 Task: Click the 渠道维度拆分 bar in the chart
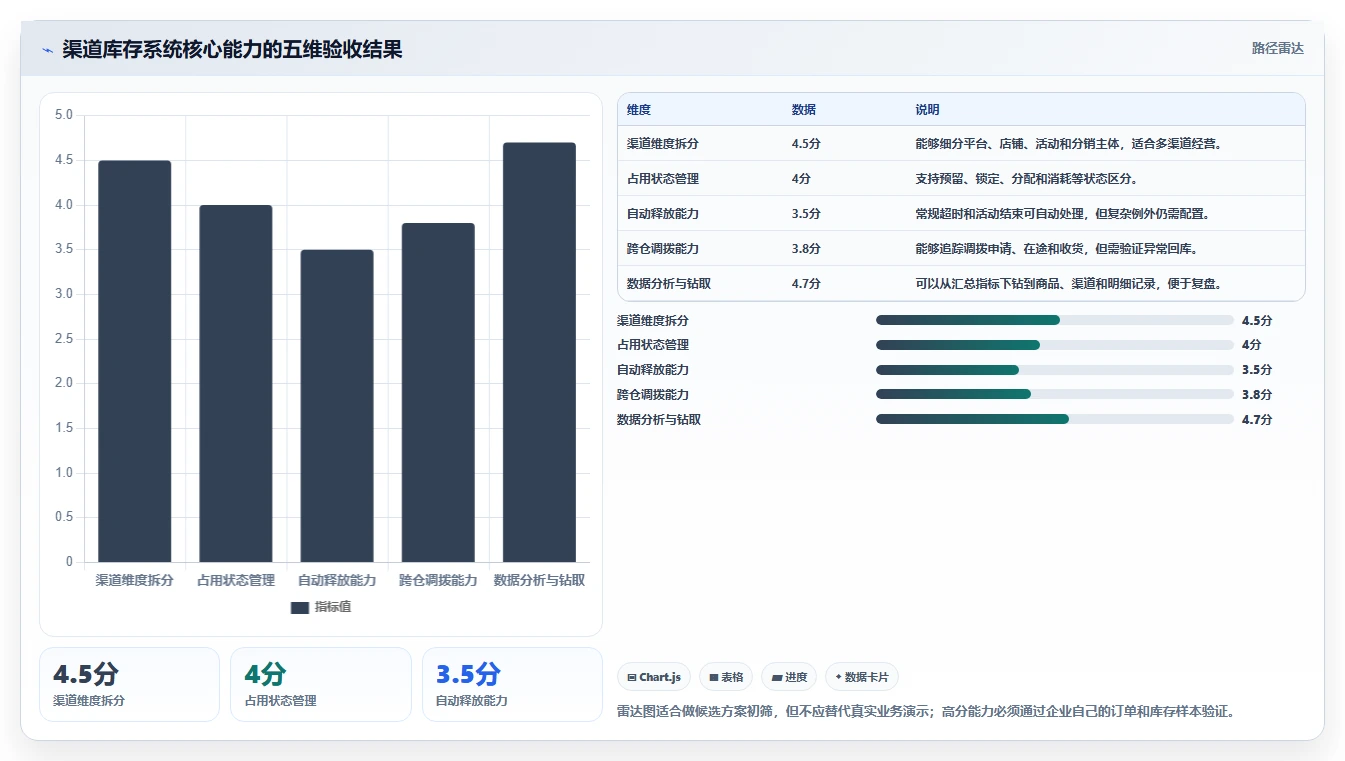(135, 361)
